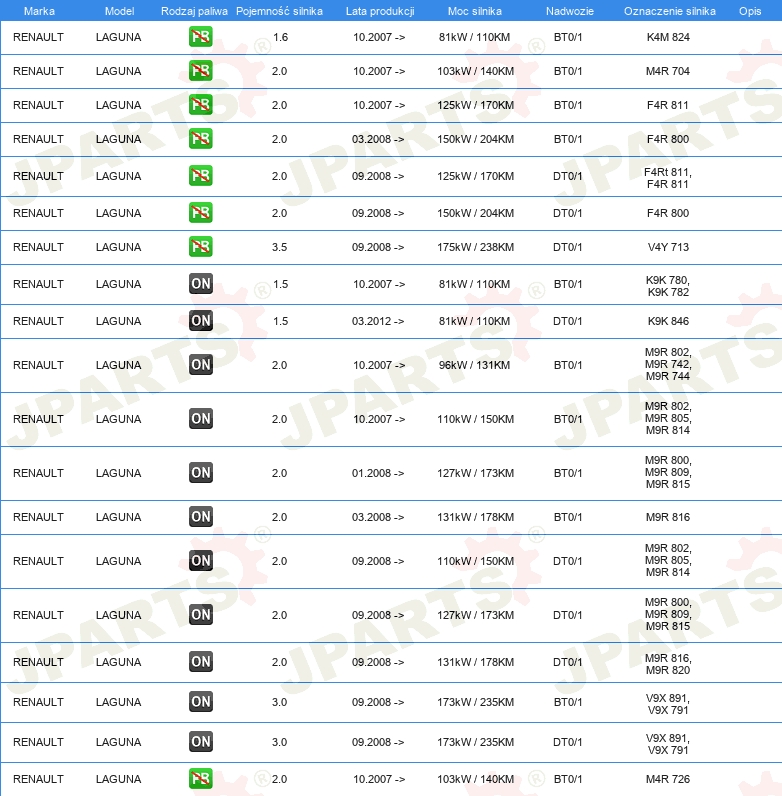Click RENAULT in the M4R 726 row
Image resolution: width=782 pixels, height=796 pixels.
(x=38, y=779)
